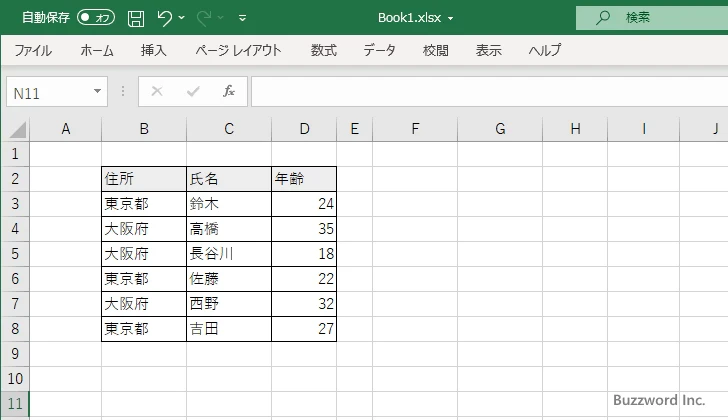The image size is (728, 420).
Task: Select column I header
Action: (644, 129)
